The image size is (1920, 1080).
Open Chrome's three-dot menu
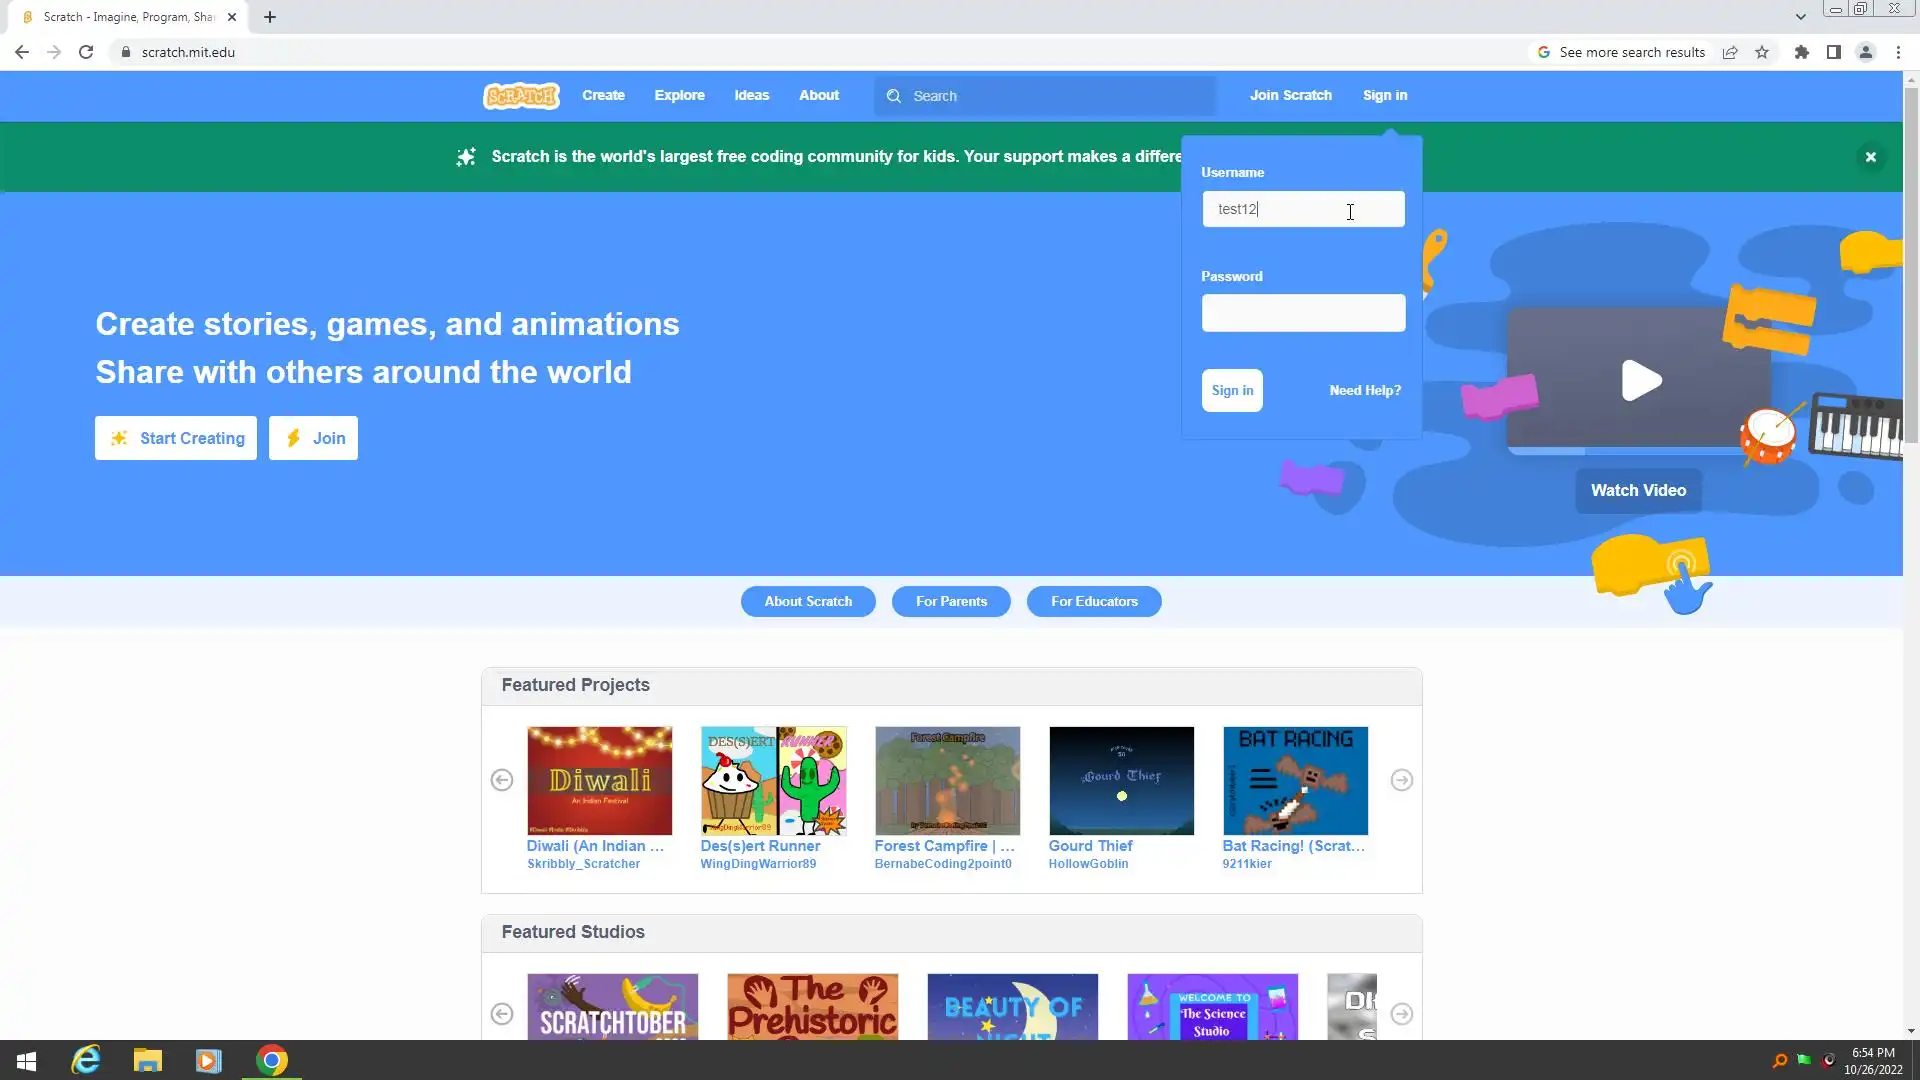1898,52
